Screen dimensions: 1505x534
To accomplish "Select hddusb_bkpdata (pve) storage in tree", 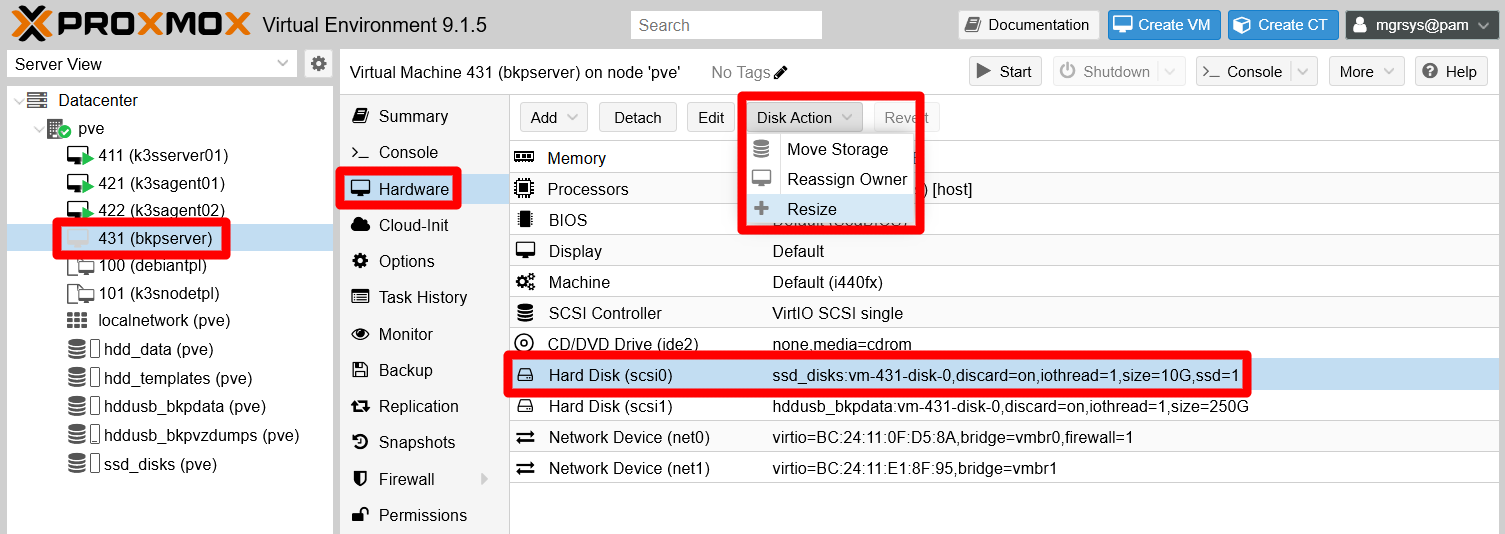I will [170, 407].
